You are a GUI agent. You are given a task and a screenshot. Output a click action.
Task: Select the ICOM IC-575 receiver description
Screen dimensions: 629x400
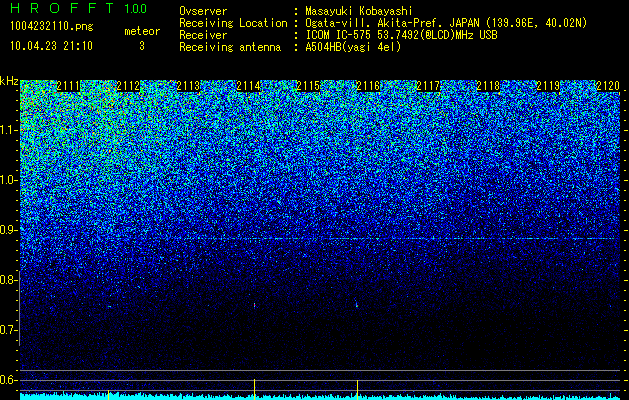[401, 35]
